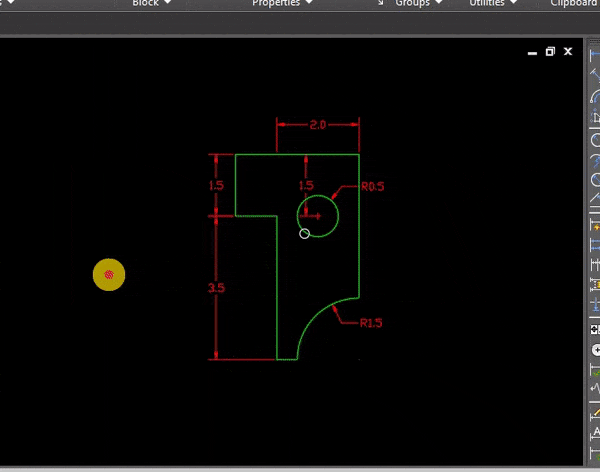Select the Aligned dimension tool

click(595, 74)
